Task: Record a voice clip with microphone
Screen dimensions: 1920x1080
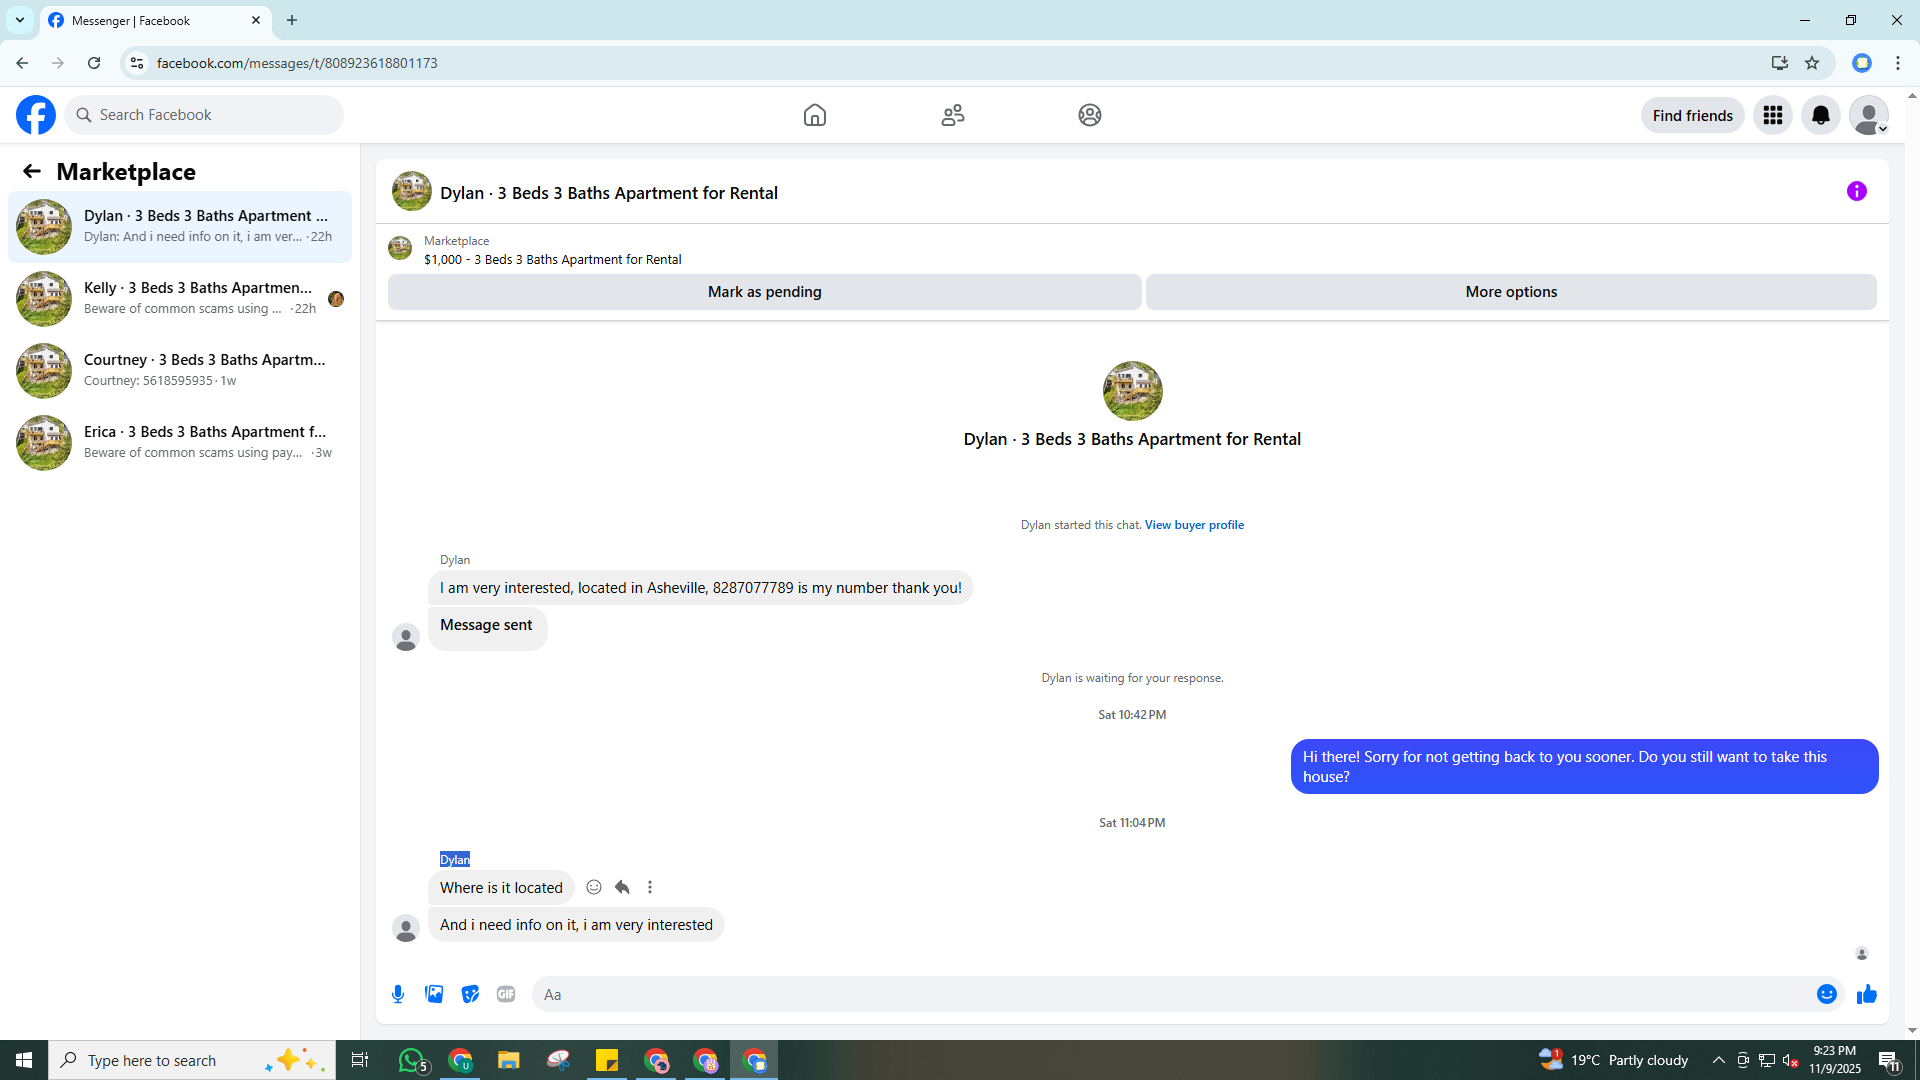Action: click(x=398, y=994)
